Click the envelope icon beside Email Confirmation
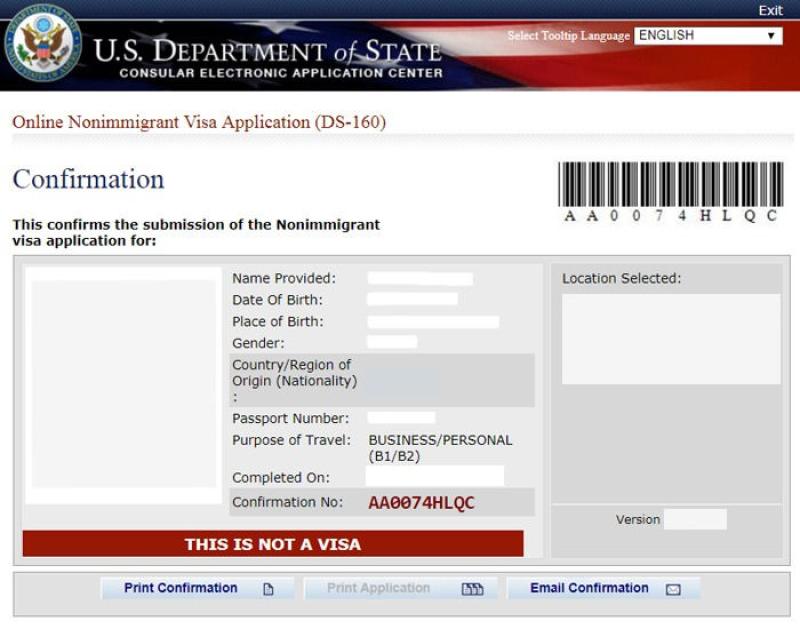800x629 pixels. pyautogui.click(x=673, y=590)
